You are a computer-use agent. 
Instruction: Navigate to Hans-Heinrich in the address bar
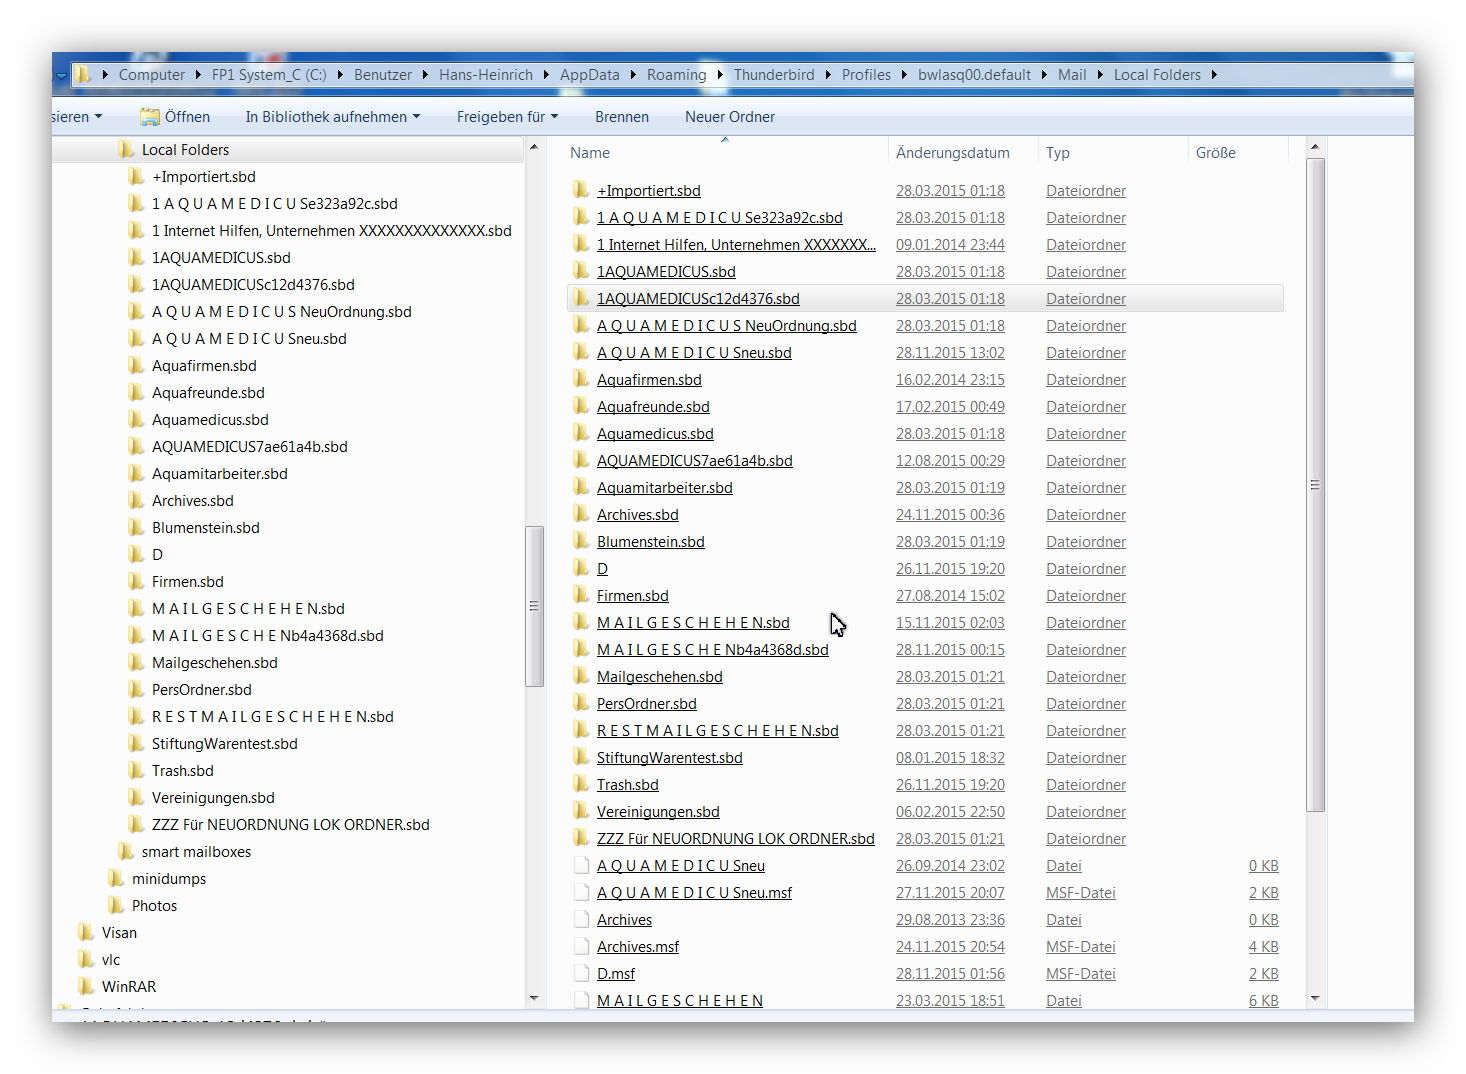point(486,74)
